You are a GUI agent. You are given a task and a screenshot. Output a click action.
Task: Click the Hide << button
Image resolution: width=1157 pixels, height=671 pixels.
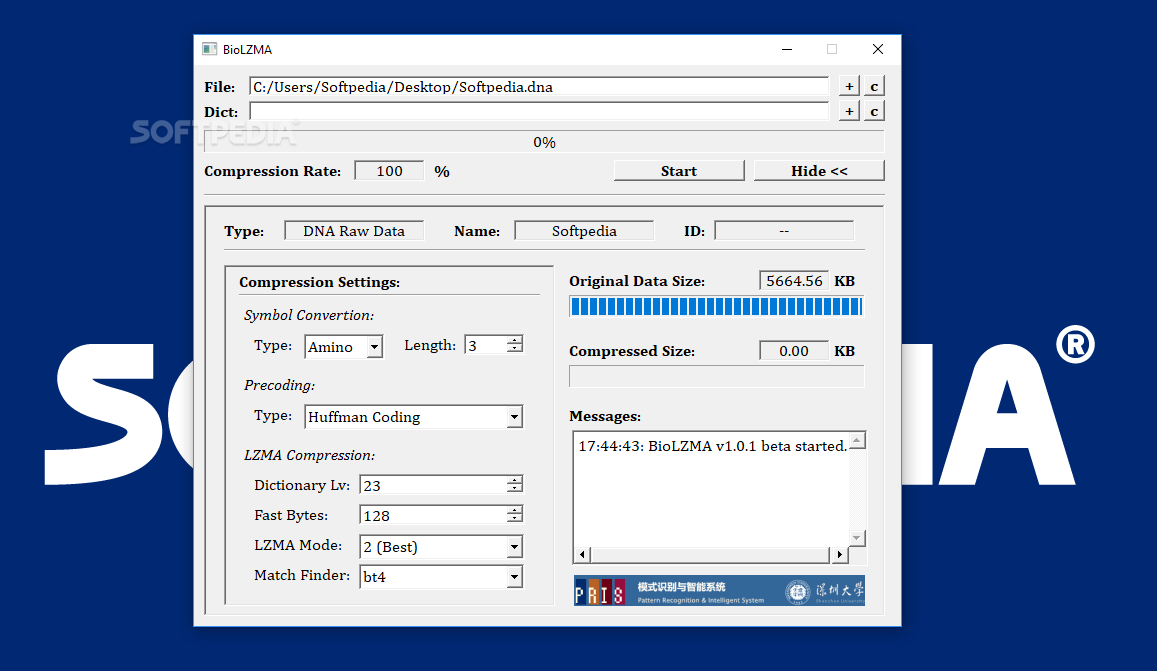pyautogui.click(x=819, y=171)
